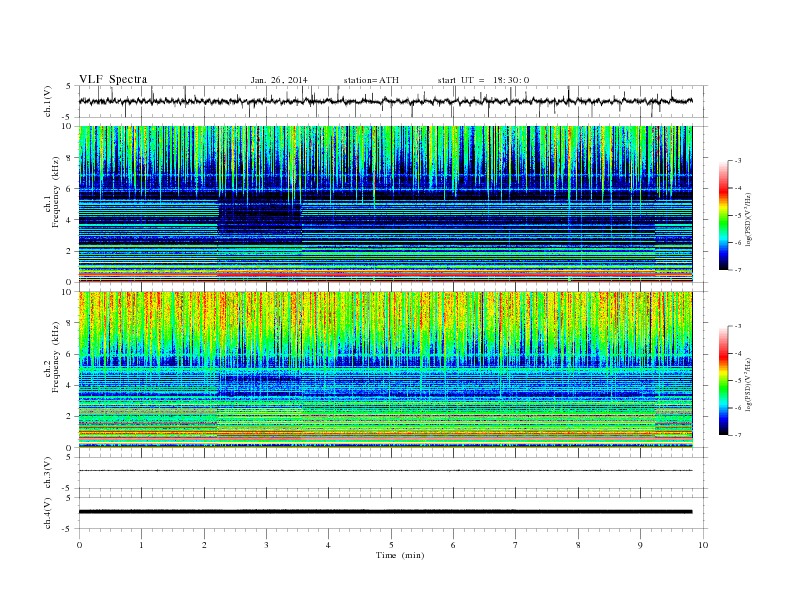Select the "start UT = 18:30:0" text
This screenshot has height=612, width=792.
click(483, 80)
